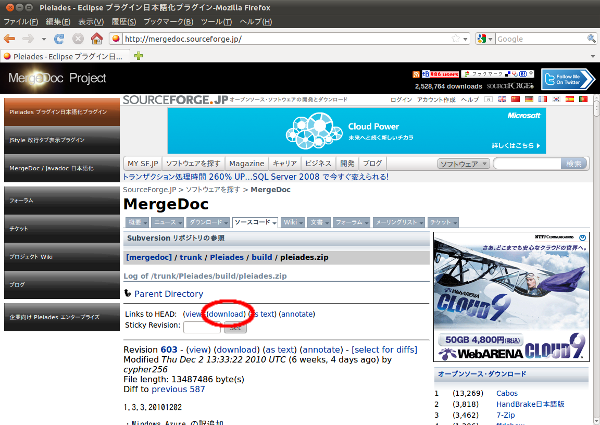This screenshot has height=425, width=600.
Task: Click the UK flag language icon
Action: point(502,99)
